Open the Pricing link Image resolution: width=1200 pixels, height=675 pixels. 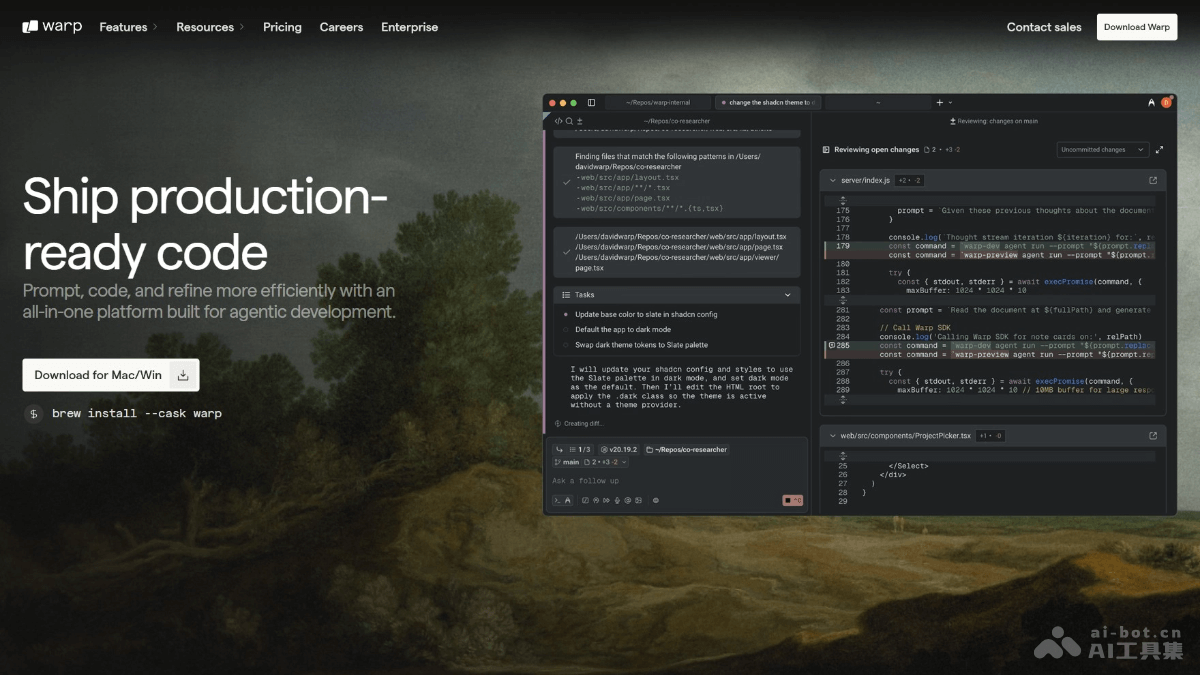(282, 27)
